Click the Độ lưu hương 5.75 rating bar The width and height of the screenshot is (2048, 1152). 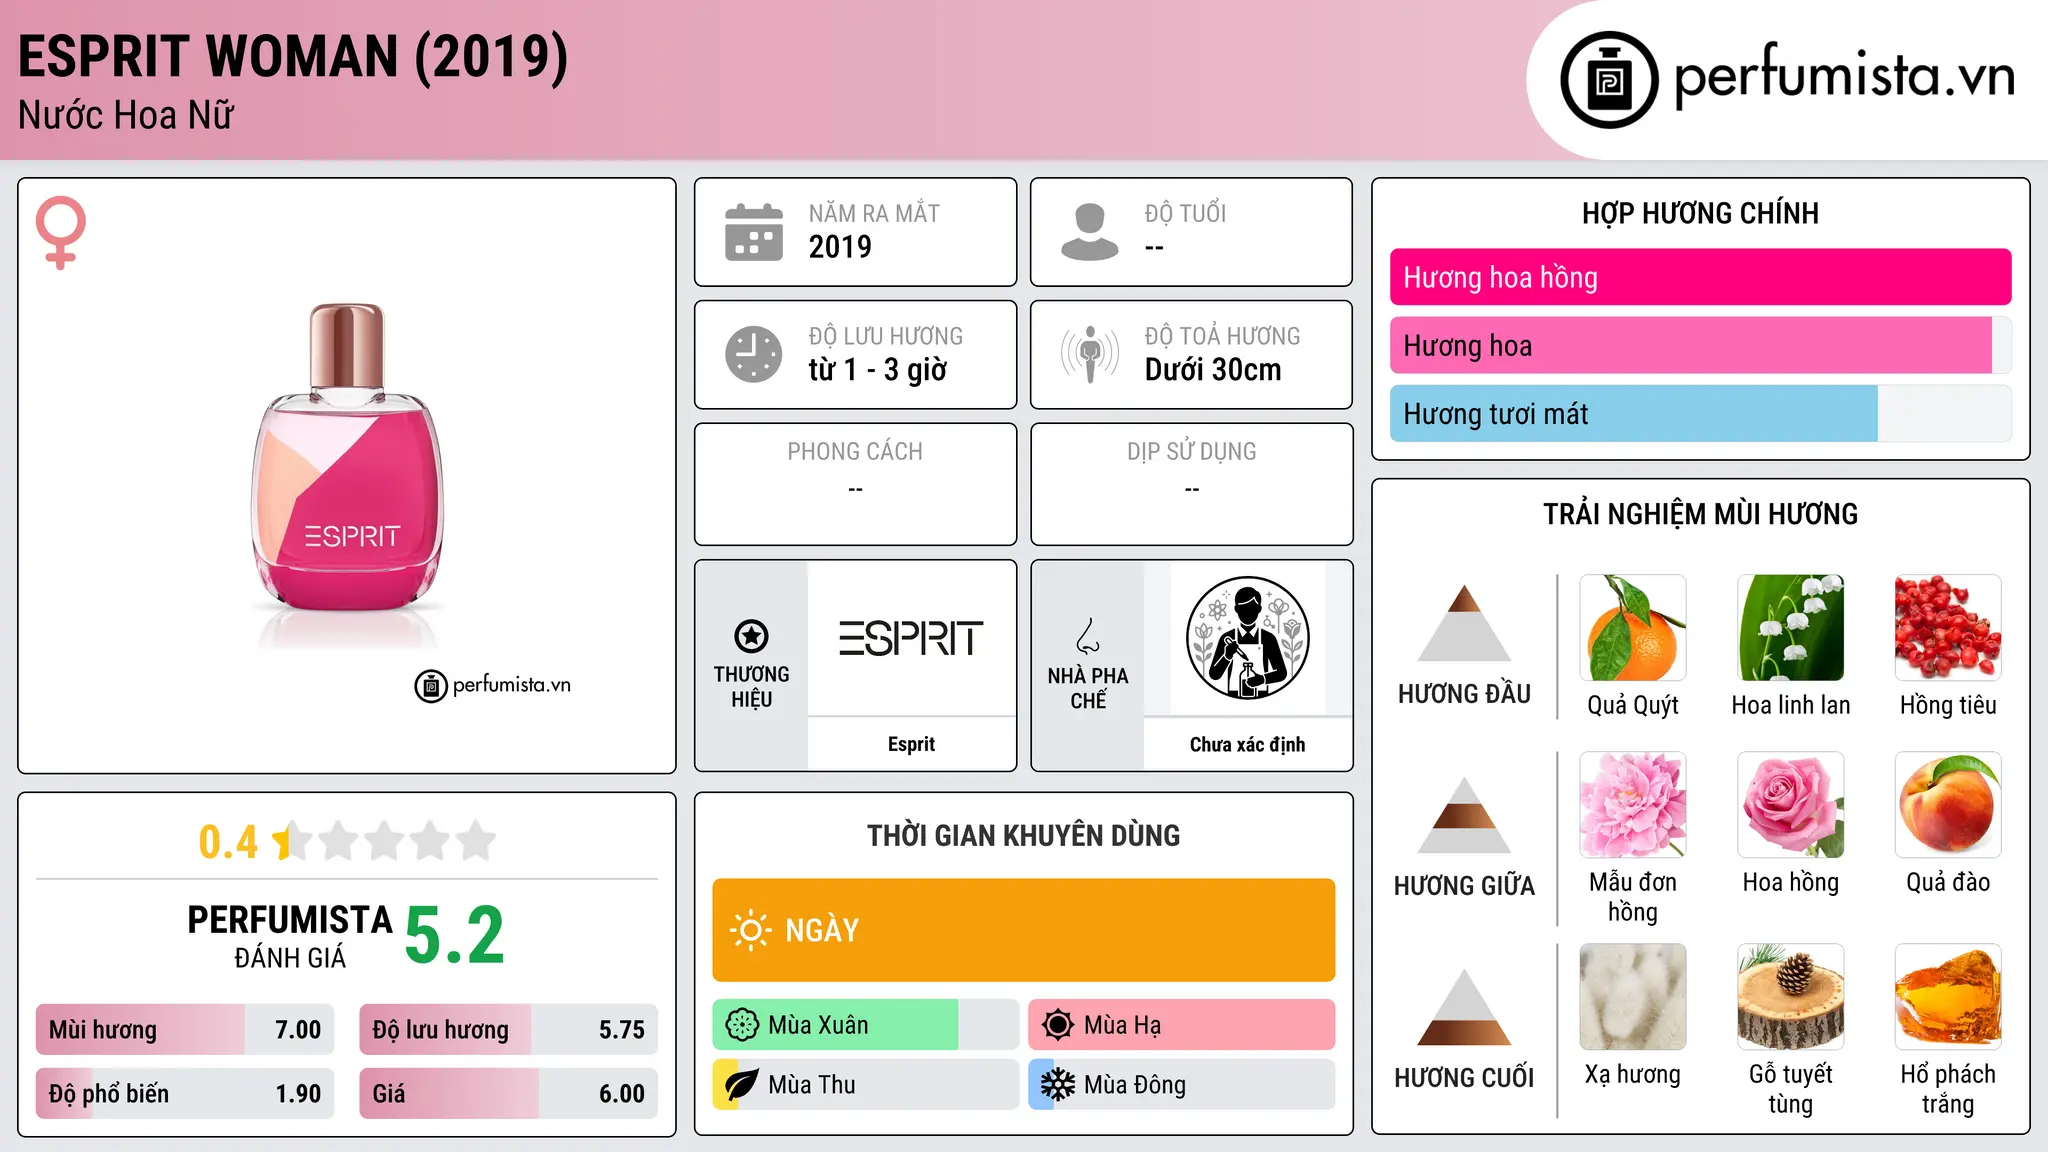point(508,1029)
